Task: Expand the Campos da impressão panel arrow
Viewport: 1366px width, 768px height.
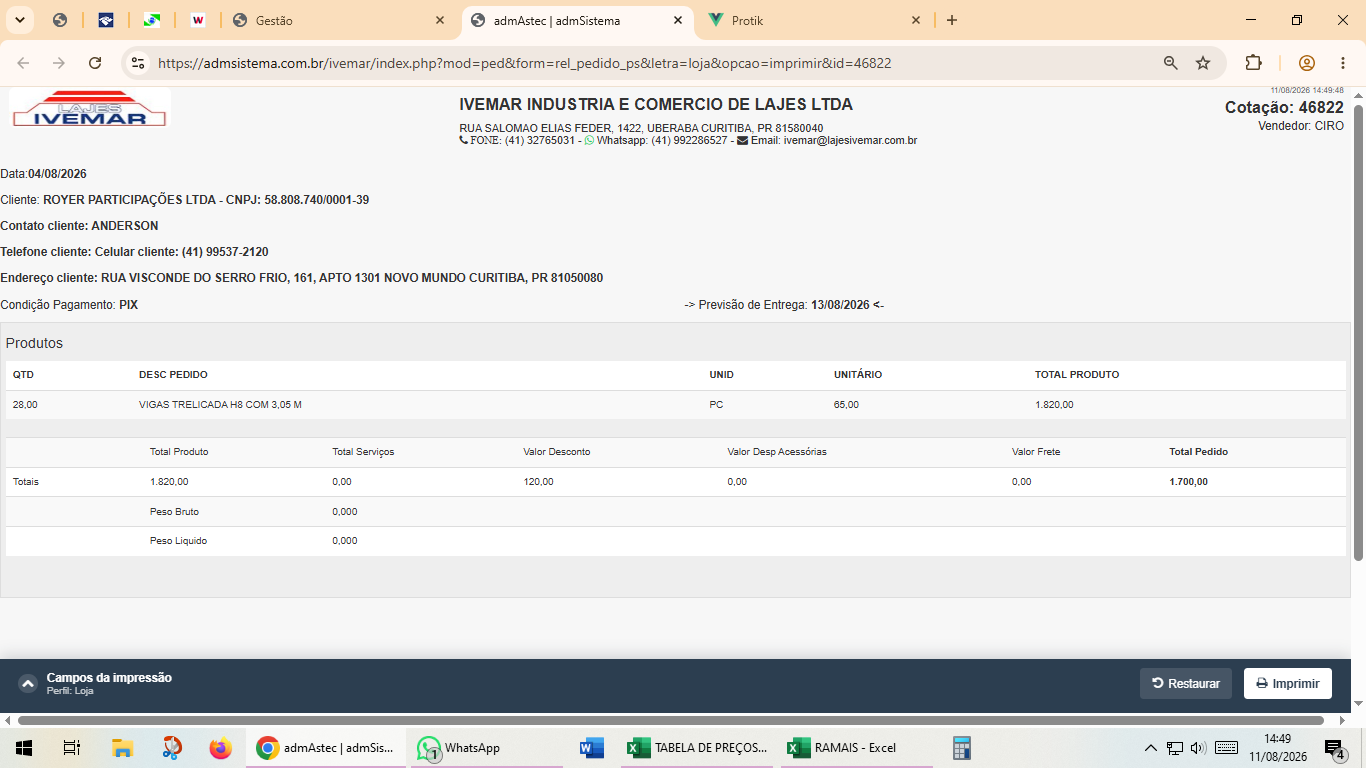Action: [x=28, y=684]
